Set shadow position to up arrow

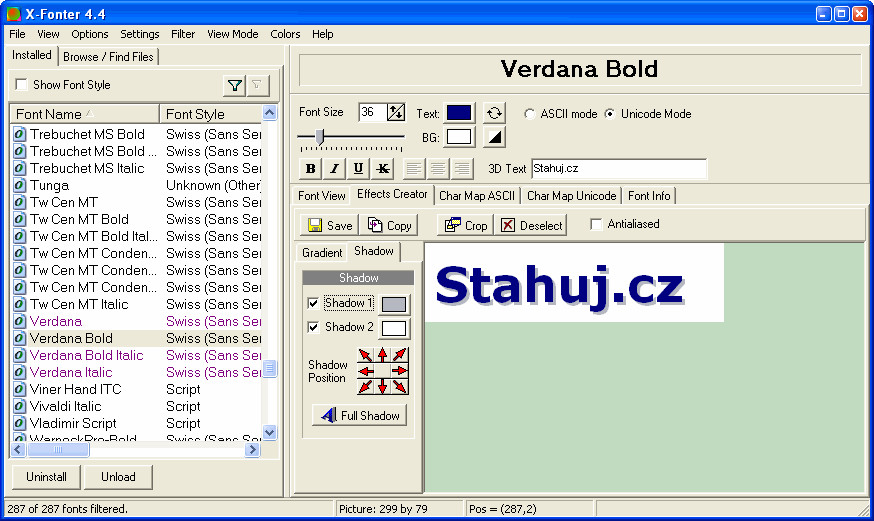[382, 355]
